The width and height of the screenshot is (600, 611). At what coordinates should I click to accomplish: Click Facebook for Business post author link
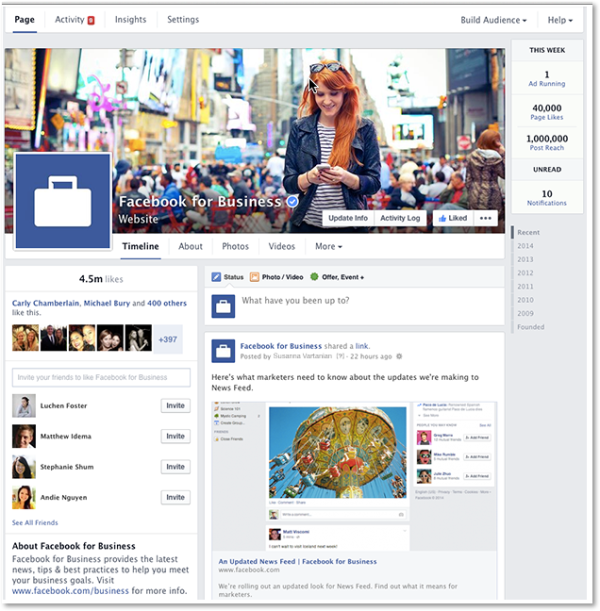pos(281,346)
